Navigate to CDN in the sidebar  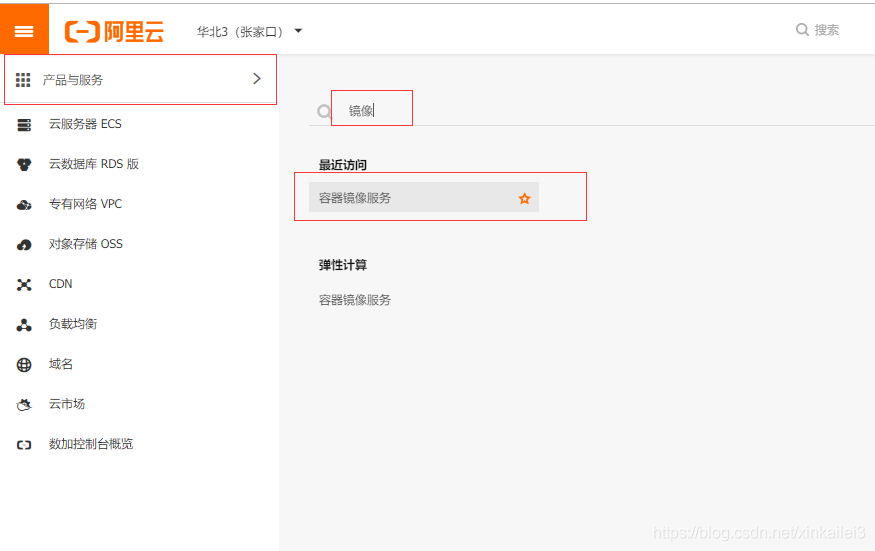[60, 284]
